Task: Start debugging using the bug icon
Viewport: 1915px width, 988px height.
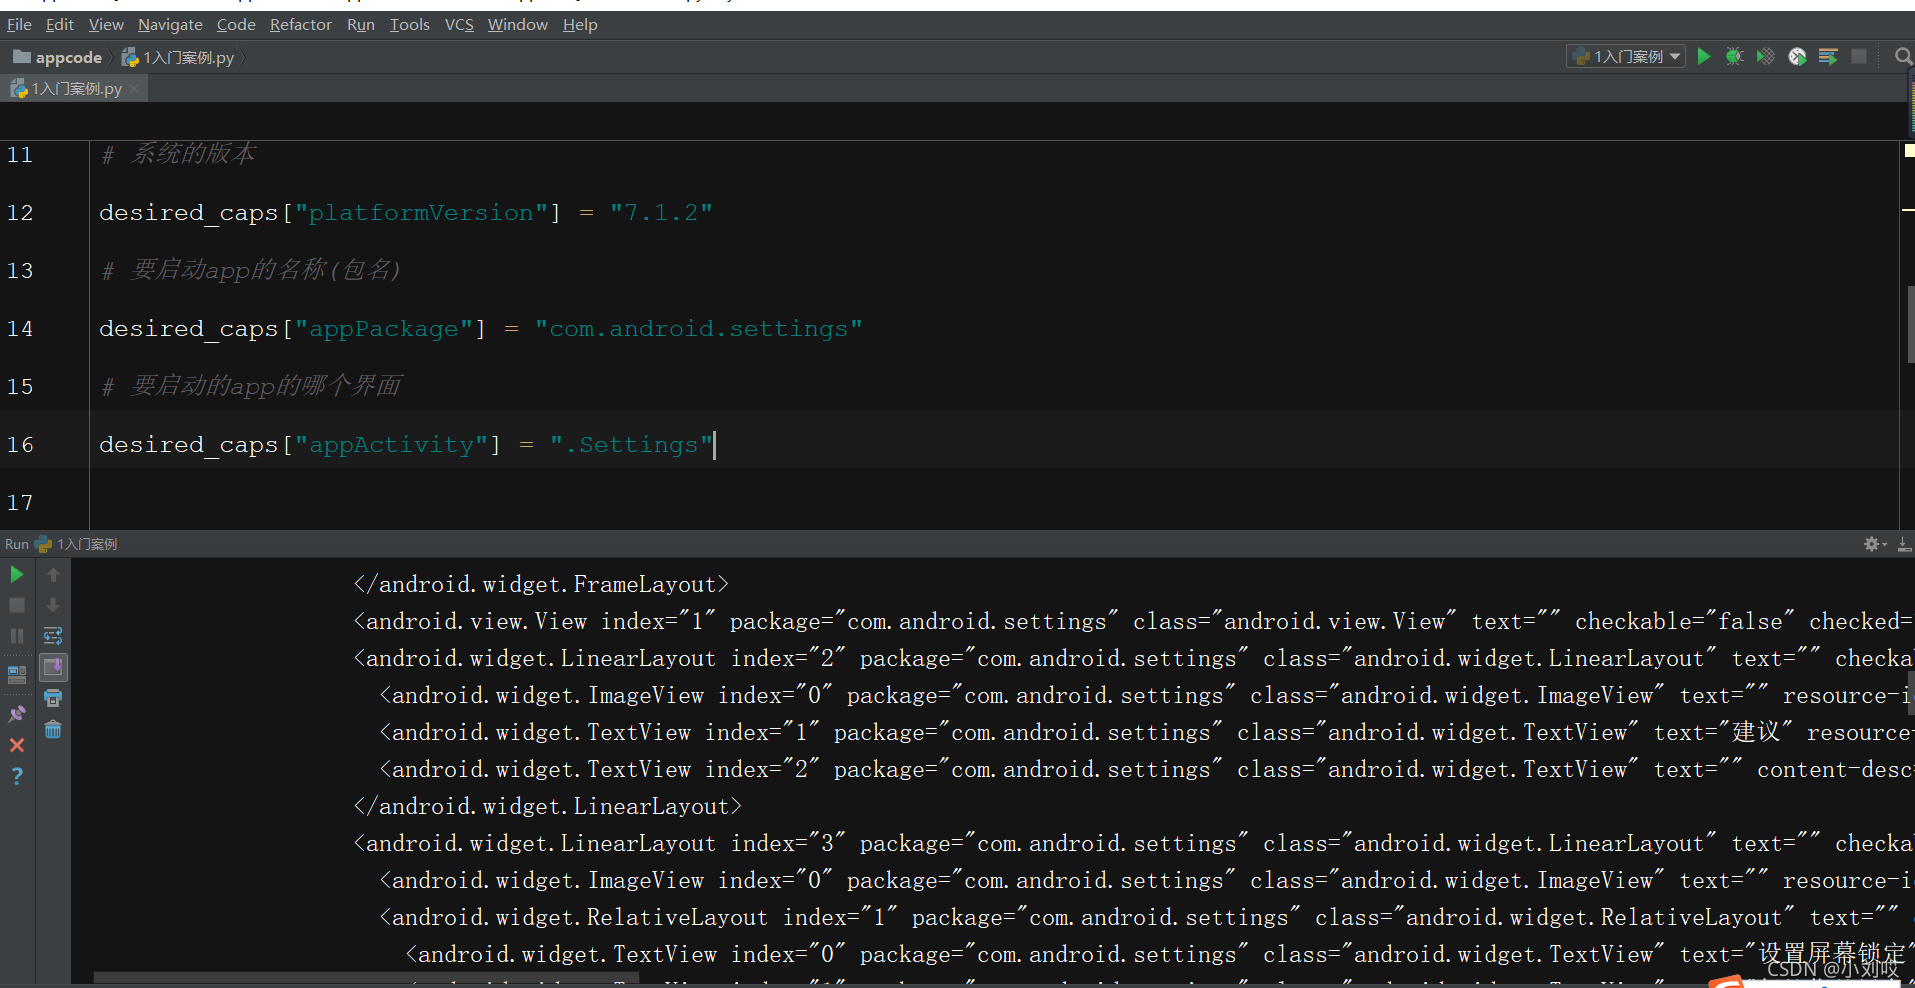Action: (1735, 57)
